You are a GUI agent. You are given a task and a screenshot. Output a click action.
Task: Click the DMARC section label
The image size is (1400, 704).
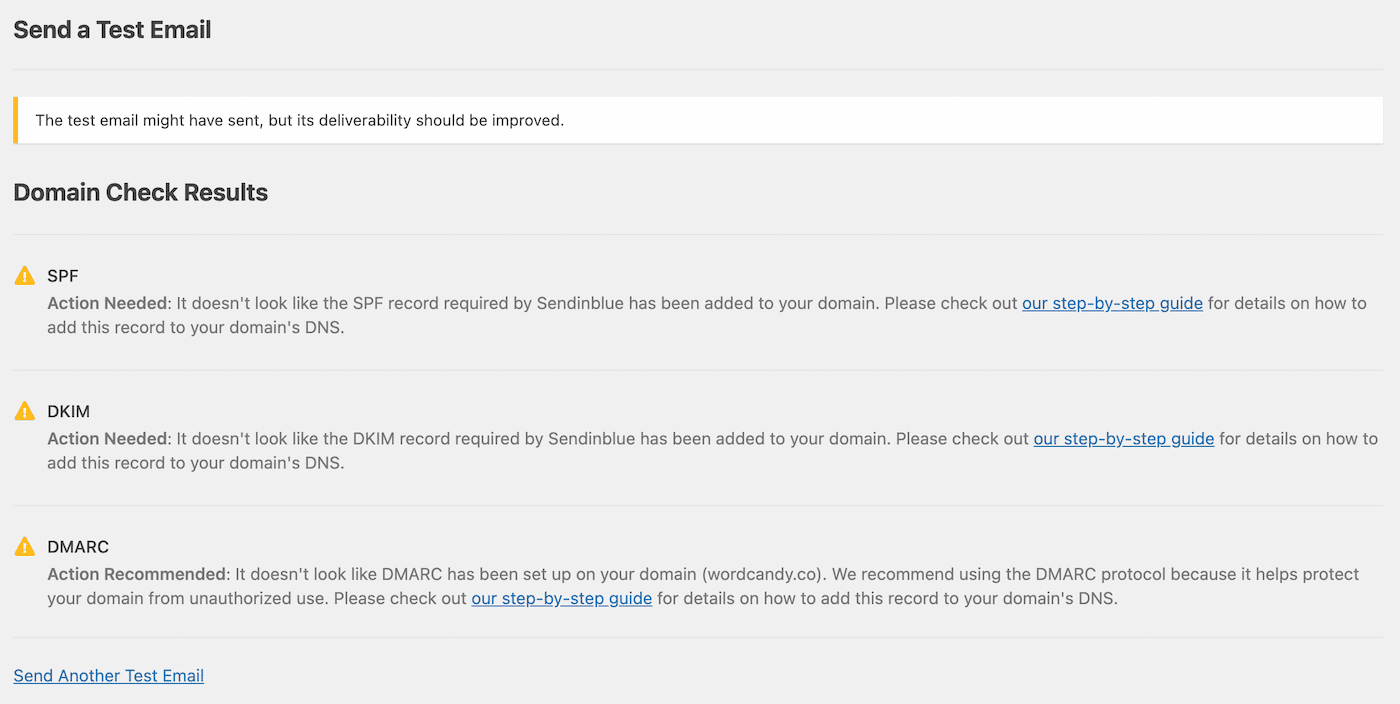(x=78, y=546)
